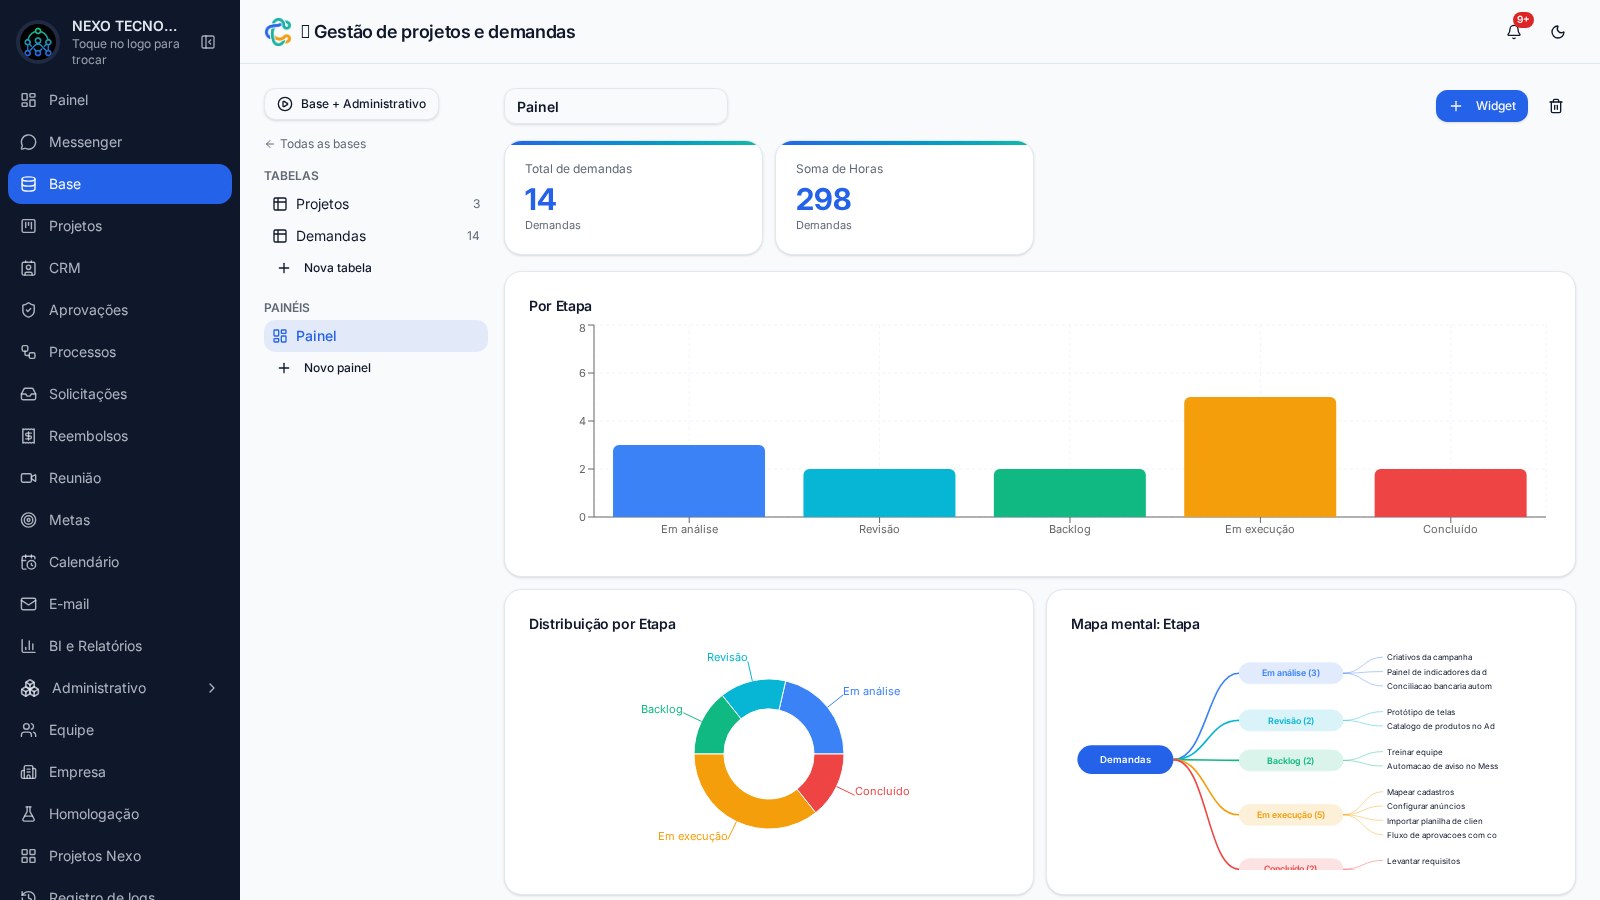Open Empresa in the sidebar
Image resolution: width=1600 pixels, height=900 pixels.
click(120, 772)
